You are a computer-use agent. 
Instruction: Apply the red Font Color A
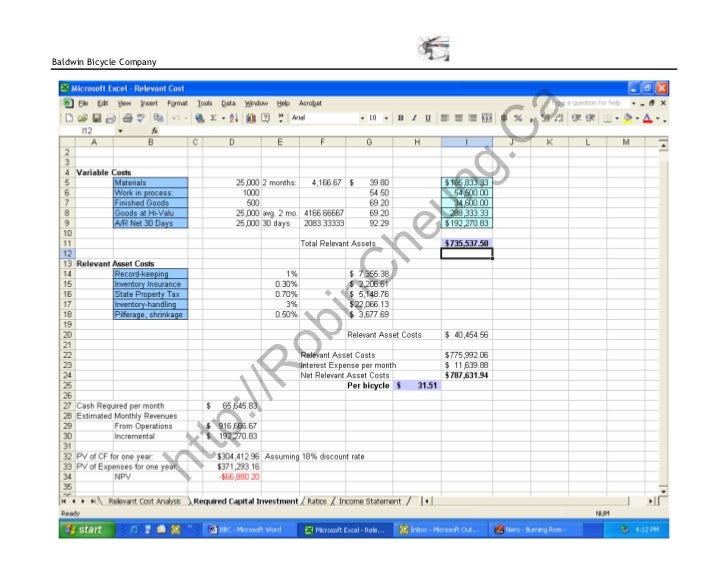pos(648,118)
